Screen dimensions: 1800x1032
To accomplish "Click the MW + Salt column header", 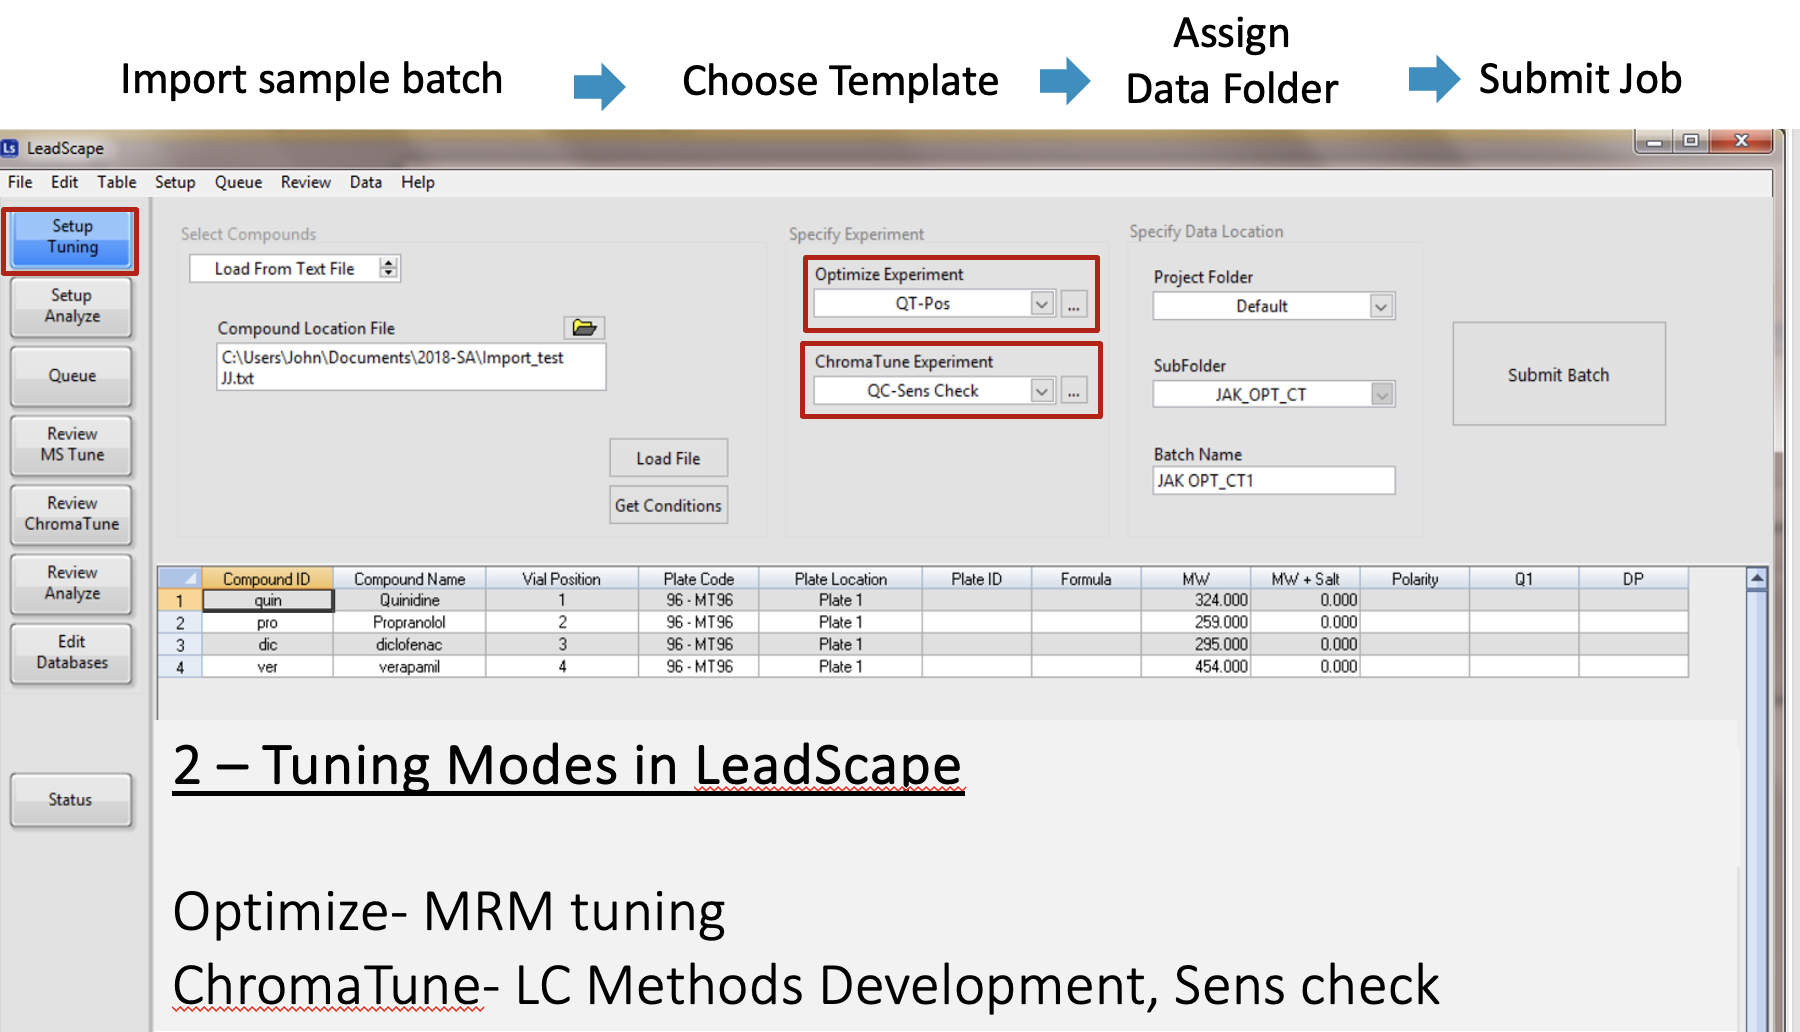I will 1305,579.
